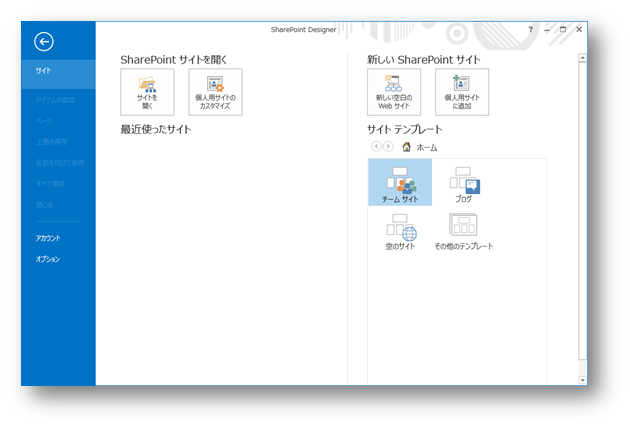Viewport: 630px width, 428px height.
Task: Click 個人用サイトに追加 button
Action: point(462,92)
